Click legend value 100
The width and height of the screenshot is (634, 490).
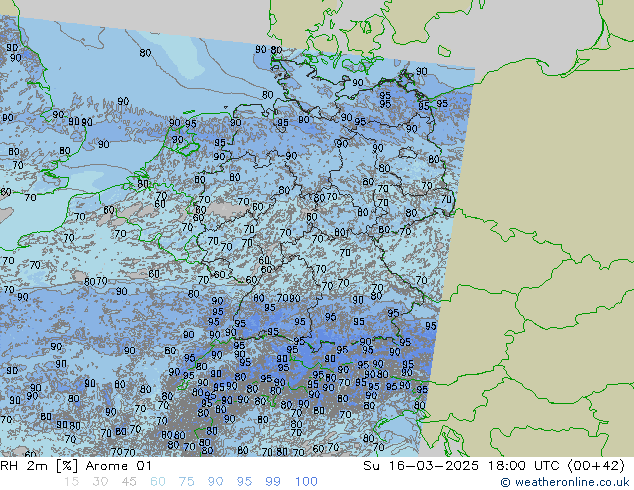306,482
